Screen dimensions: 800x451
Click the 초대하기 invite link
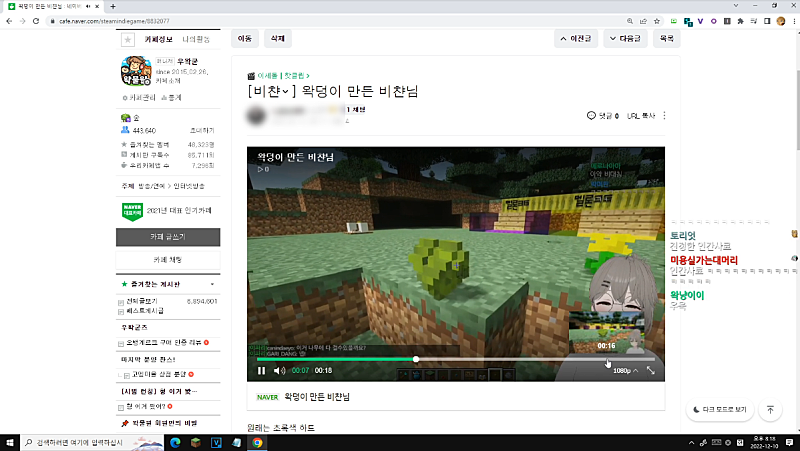tap(202, 131)
